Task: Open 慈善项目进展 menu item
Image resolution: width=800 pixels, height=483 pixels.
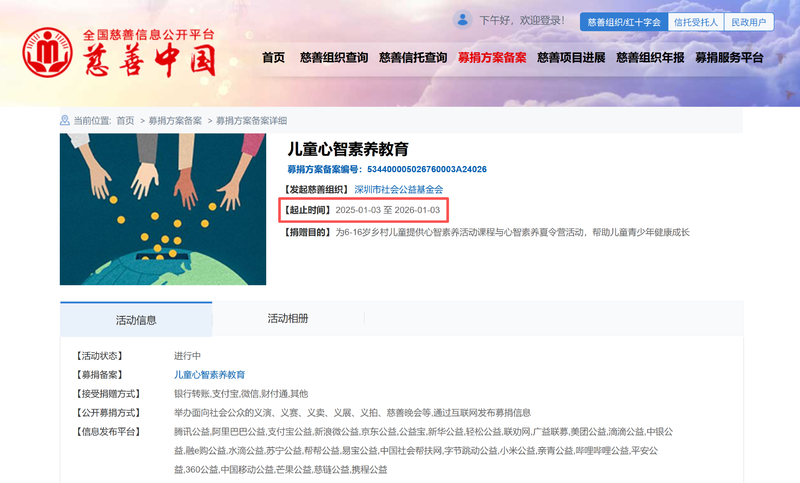Action: click(571, 58)
